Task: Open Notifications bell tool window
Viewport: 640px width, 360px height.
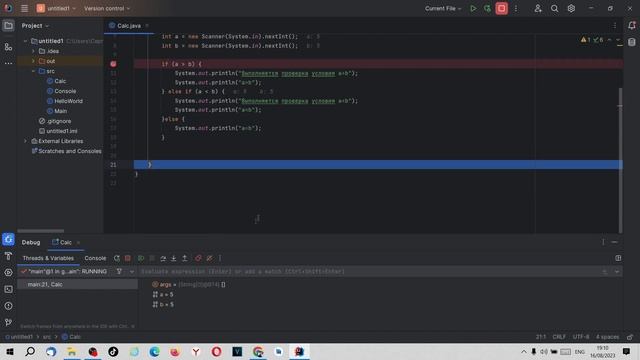Action: pyautogui.click(x=631, y=25)
